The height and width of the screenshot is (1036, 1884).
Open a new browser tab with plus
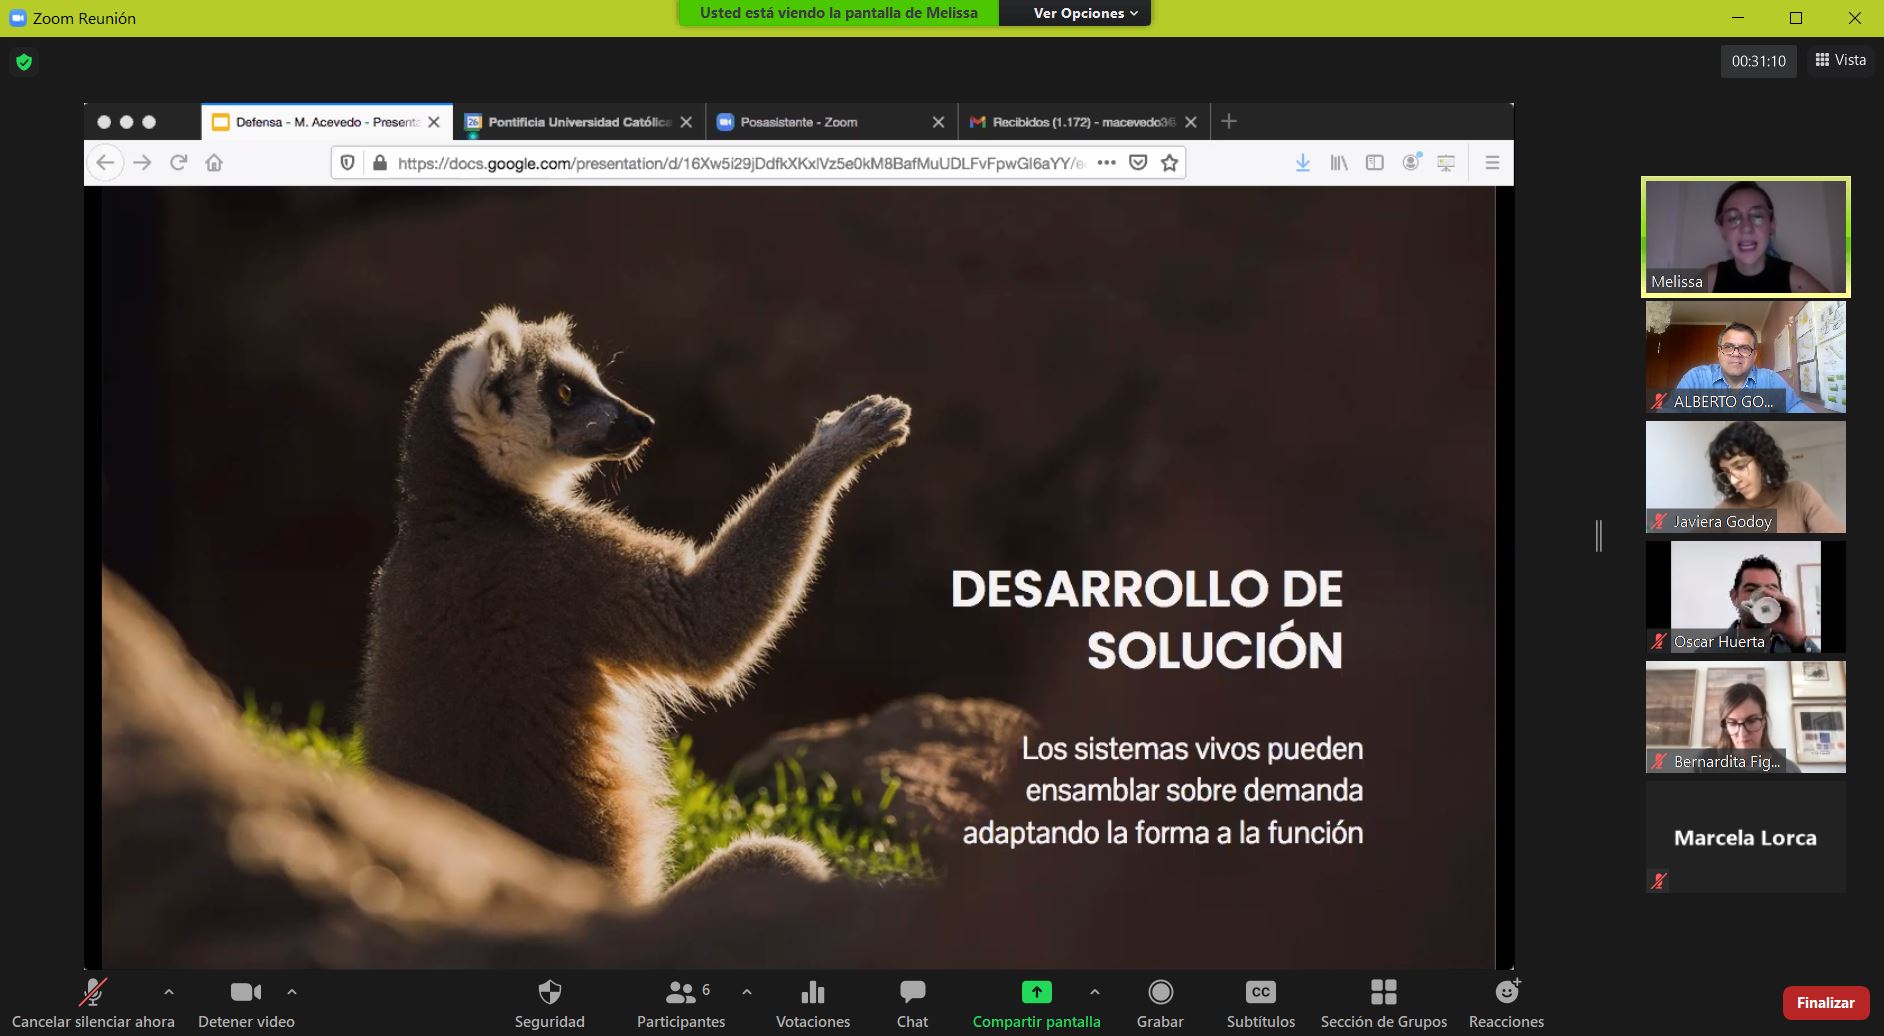1229,121
